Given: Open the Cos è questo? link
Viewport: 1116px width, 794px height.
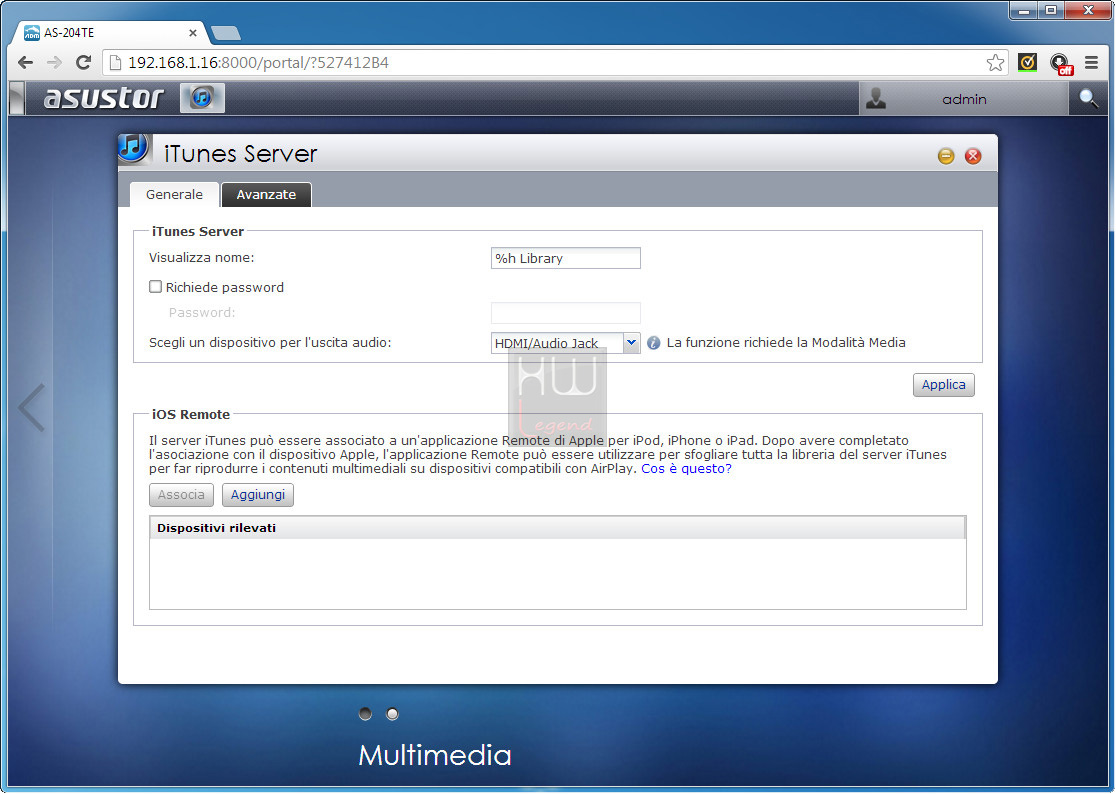Looking at the screenshot, I should [x=686, y=469].
